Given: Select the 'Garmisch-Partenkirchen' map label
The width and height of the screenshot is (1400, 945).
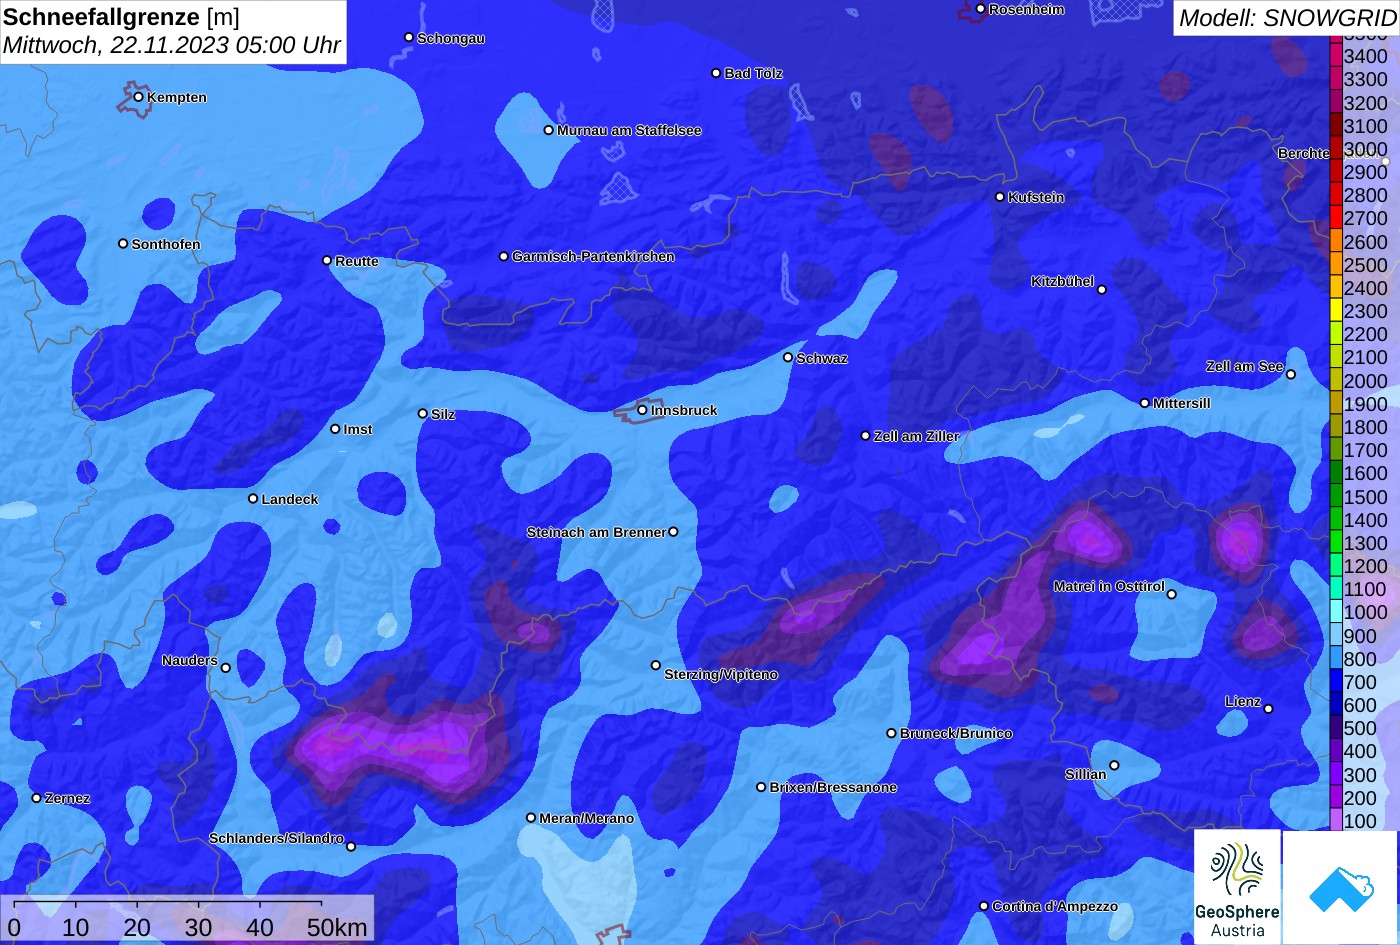Looking at the screenshot, I should [593, 257].
